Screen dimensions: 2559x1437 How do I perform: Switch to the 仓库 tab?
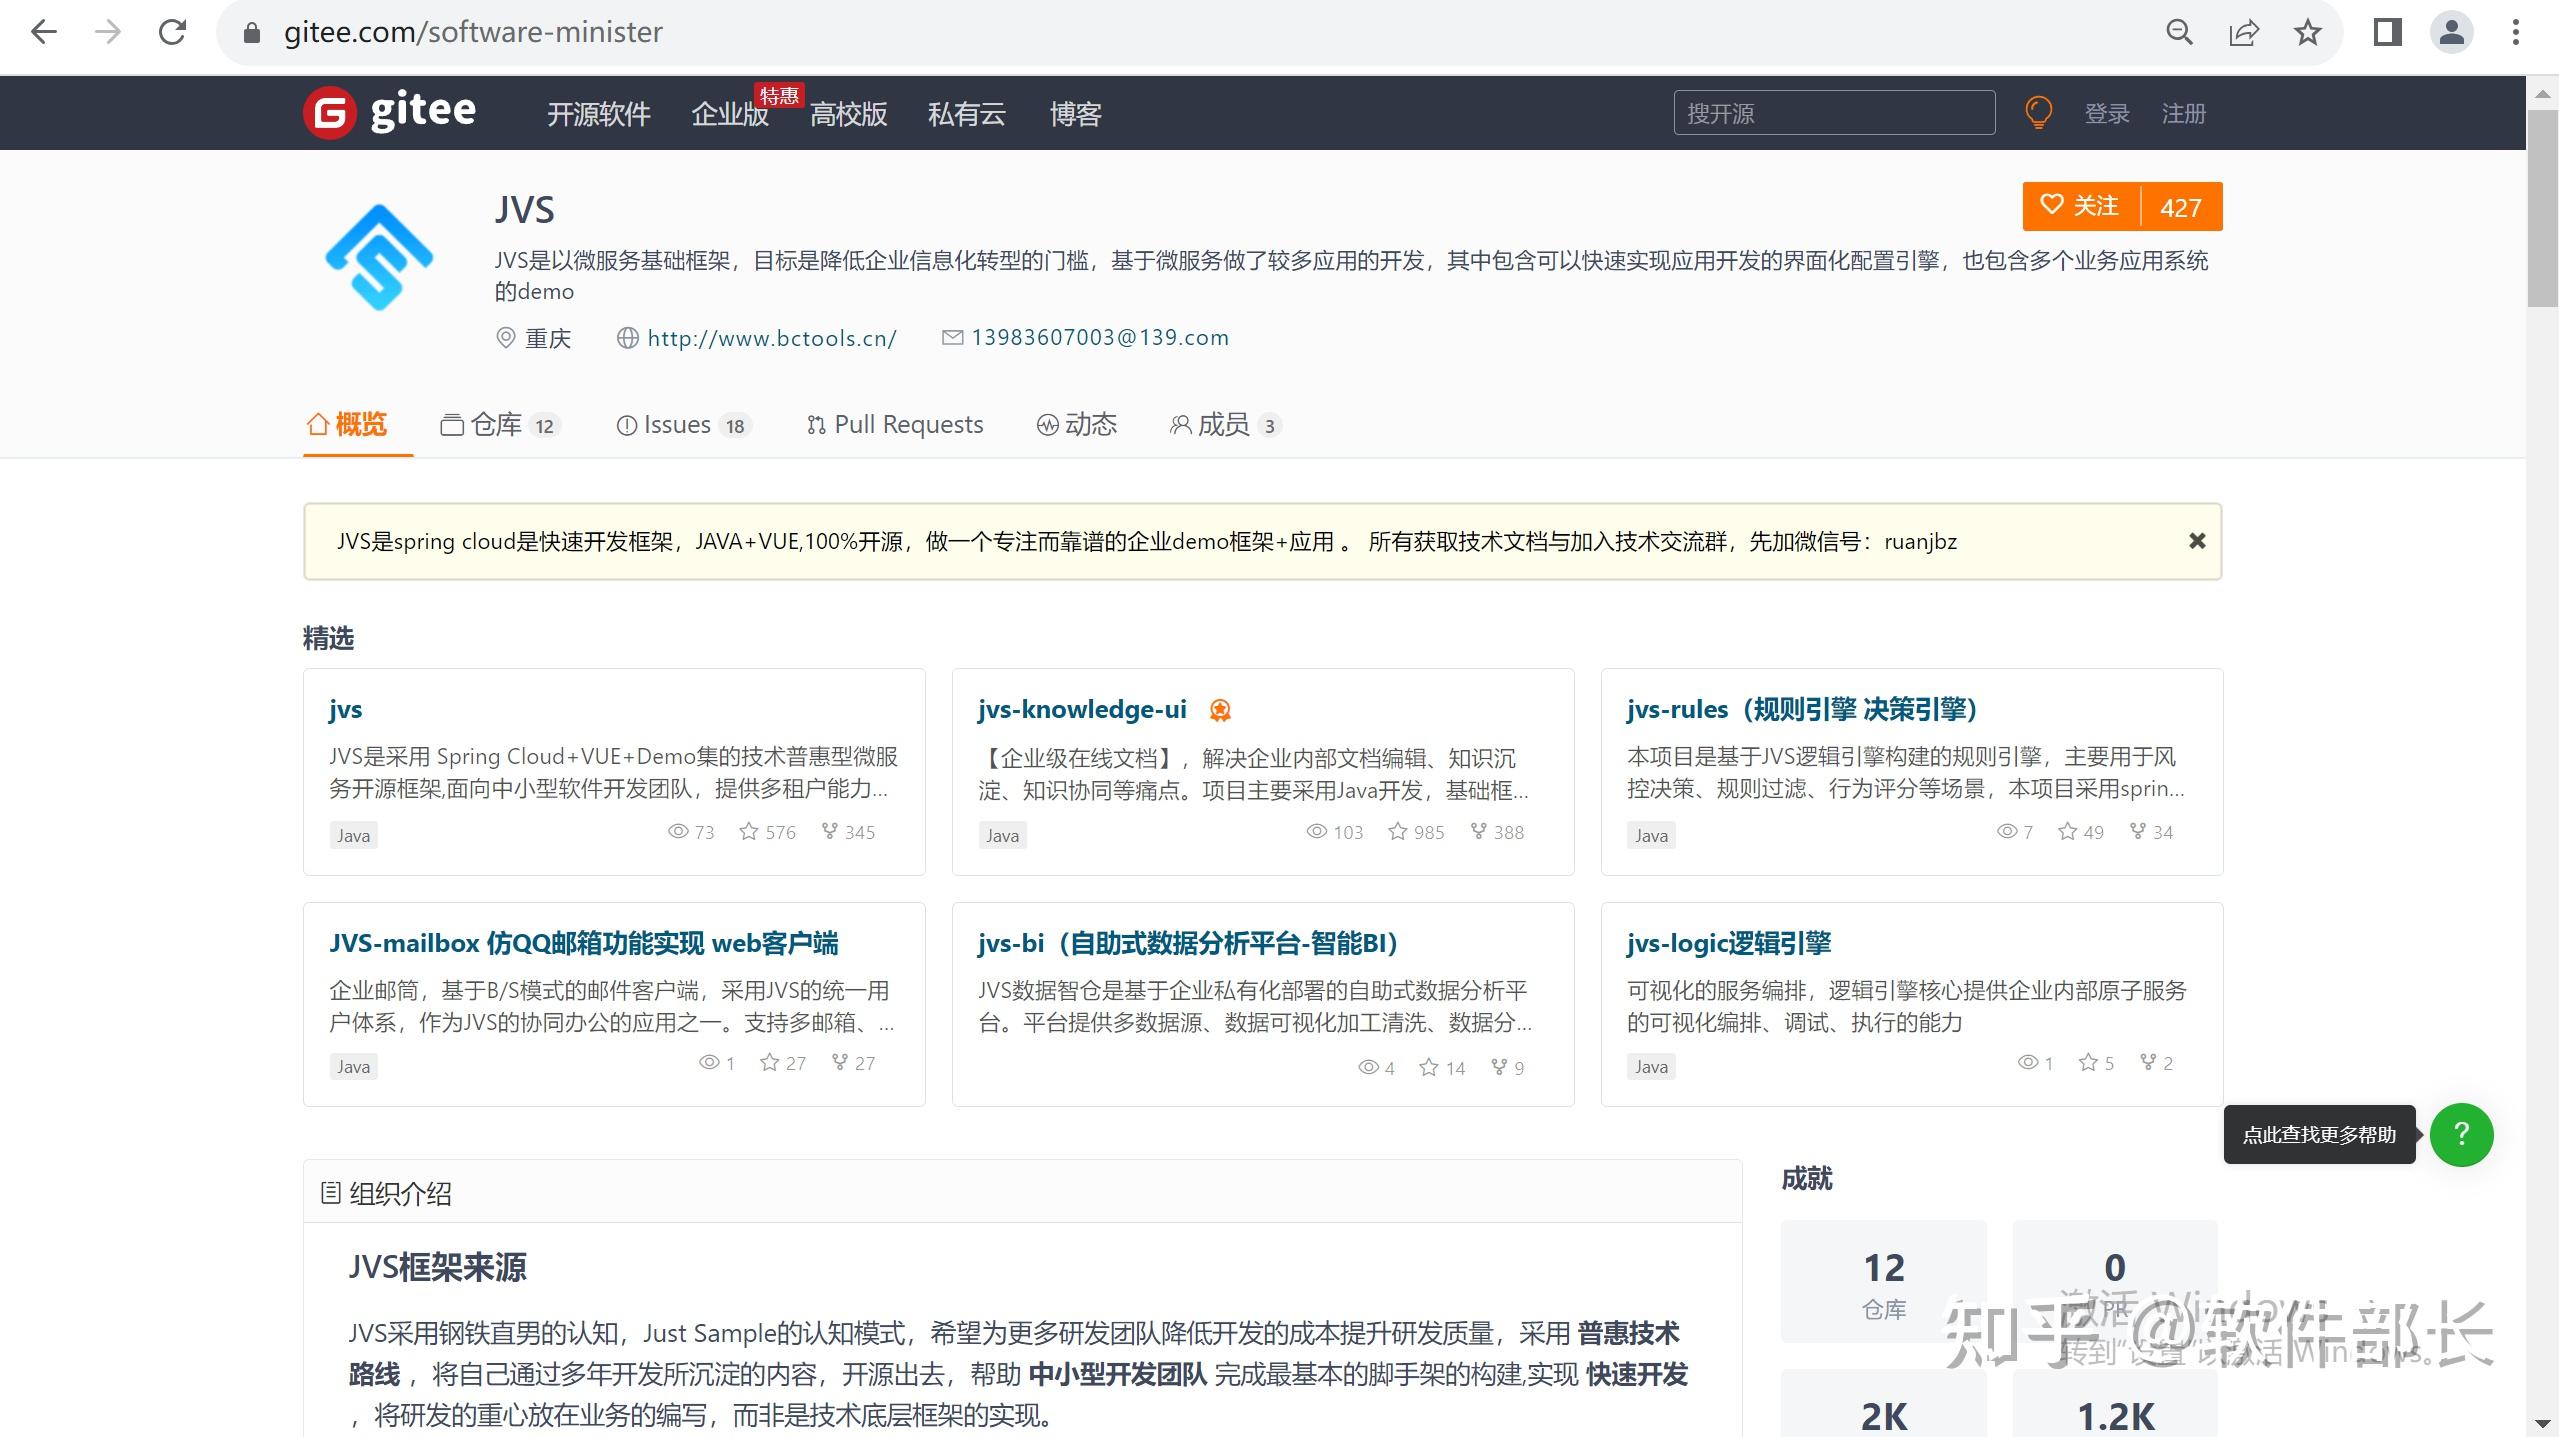pyautogui.click(x=500, y=425)
